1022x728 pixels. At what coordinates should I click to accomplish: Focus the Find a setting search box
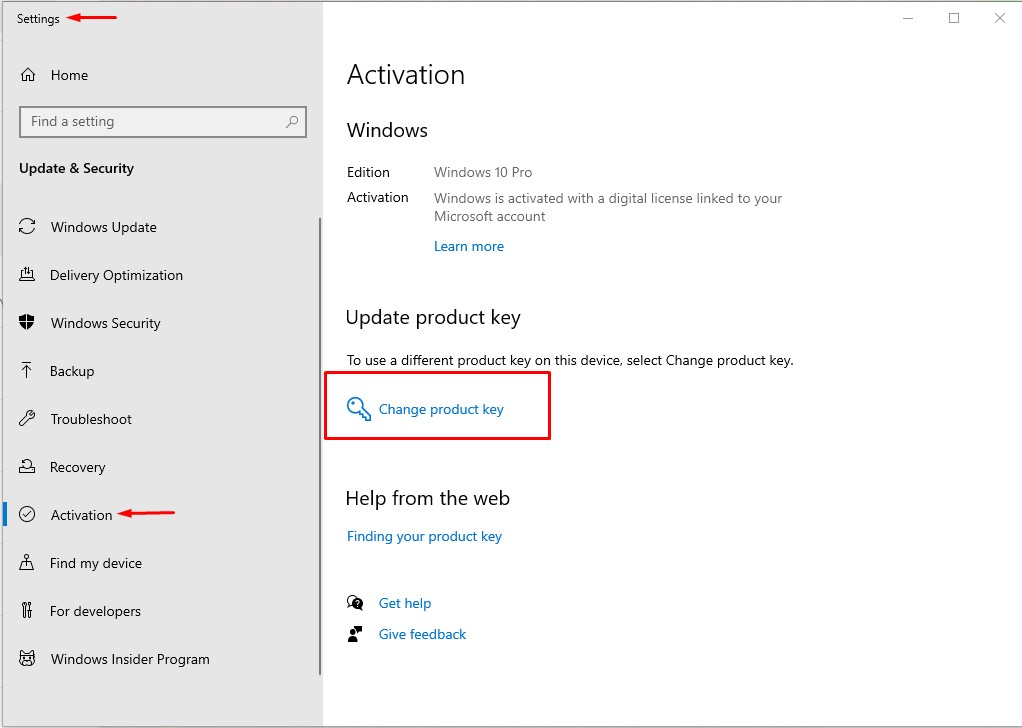click(163, 122)
